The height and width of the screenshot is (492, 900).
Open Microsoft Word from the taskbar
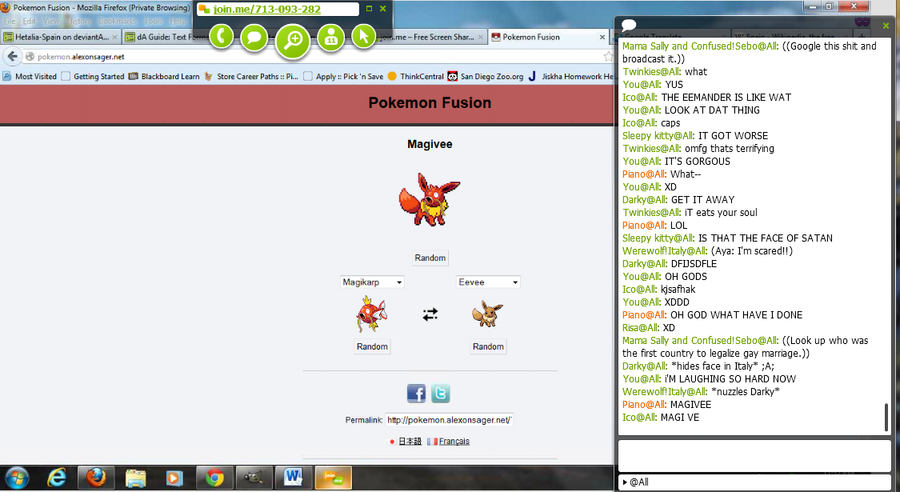(x=293, y=478)
